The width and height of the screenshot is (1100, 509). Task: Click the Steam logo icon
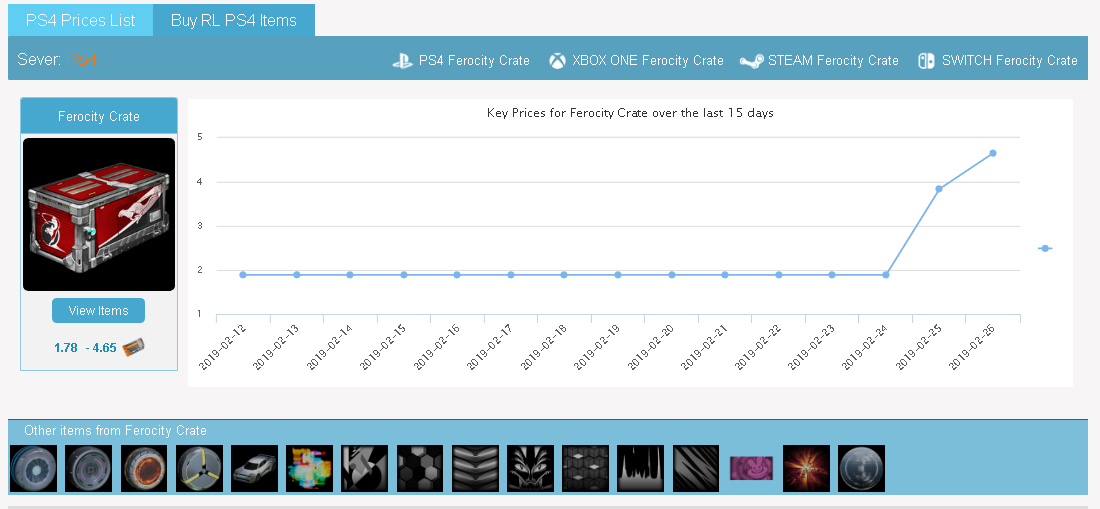pos(751,61)
